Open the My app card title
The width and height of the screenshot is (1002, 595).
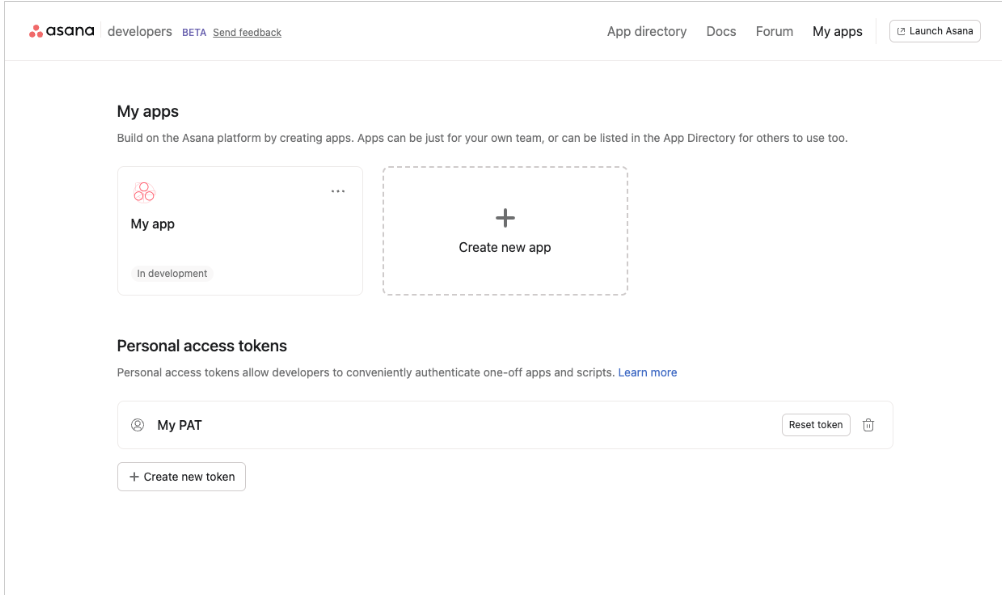(153, 224)
